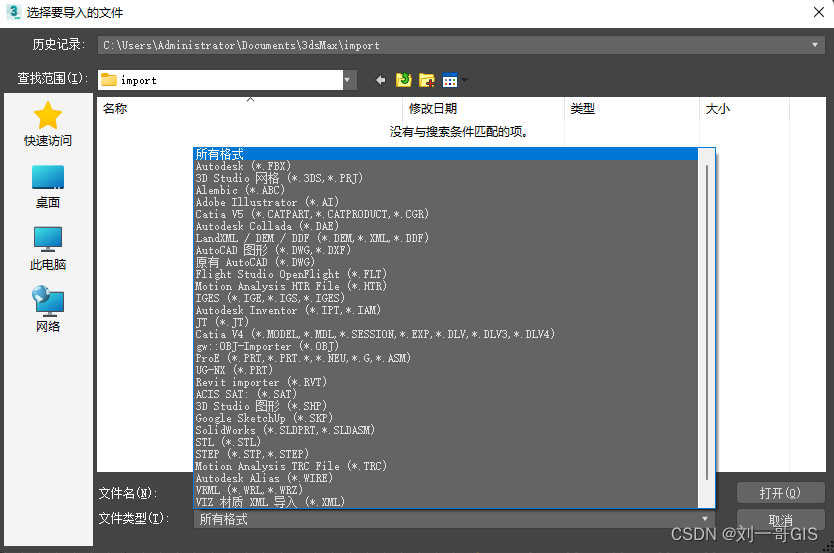The image size is (834, 553).
Task: Choose 3D Studio 图形 (*.SHP) format
Action: point(446,406)
